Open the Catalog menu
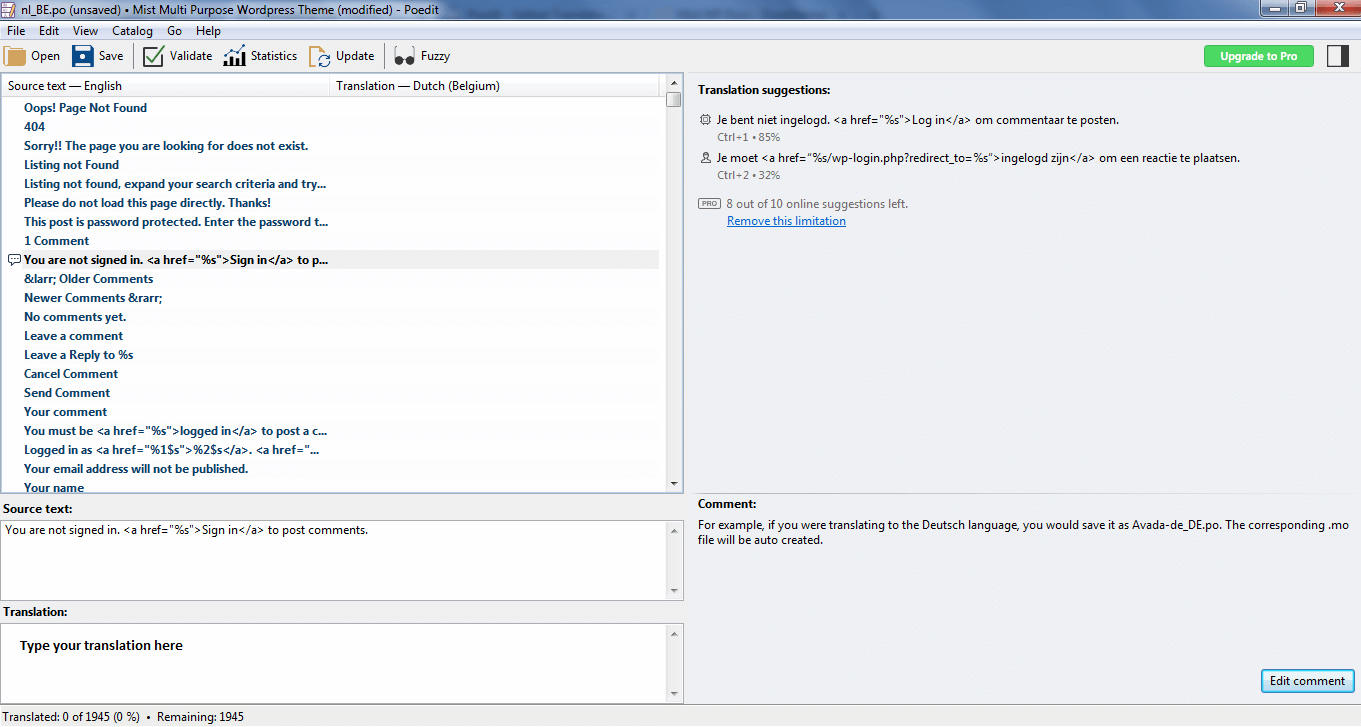This screenshot has height=727, width=1361. coord(132,31)
